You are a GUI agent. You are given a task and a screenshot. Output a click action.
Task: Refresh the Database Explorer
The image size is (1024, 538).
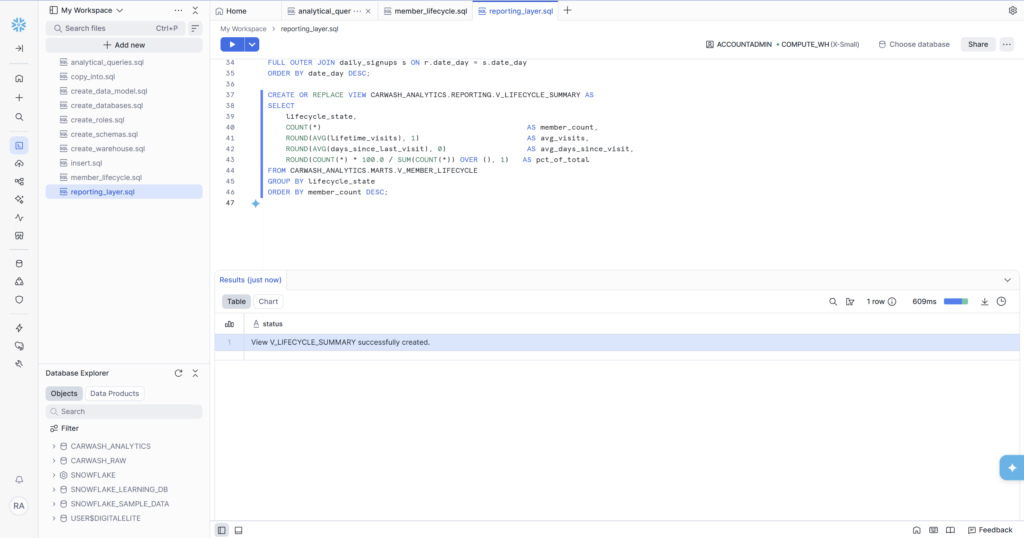click(178, 373)
